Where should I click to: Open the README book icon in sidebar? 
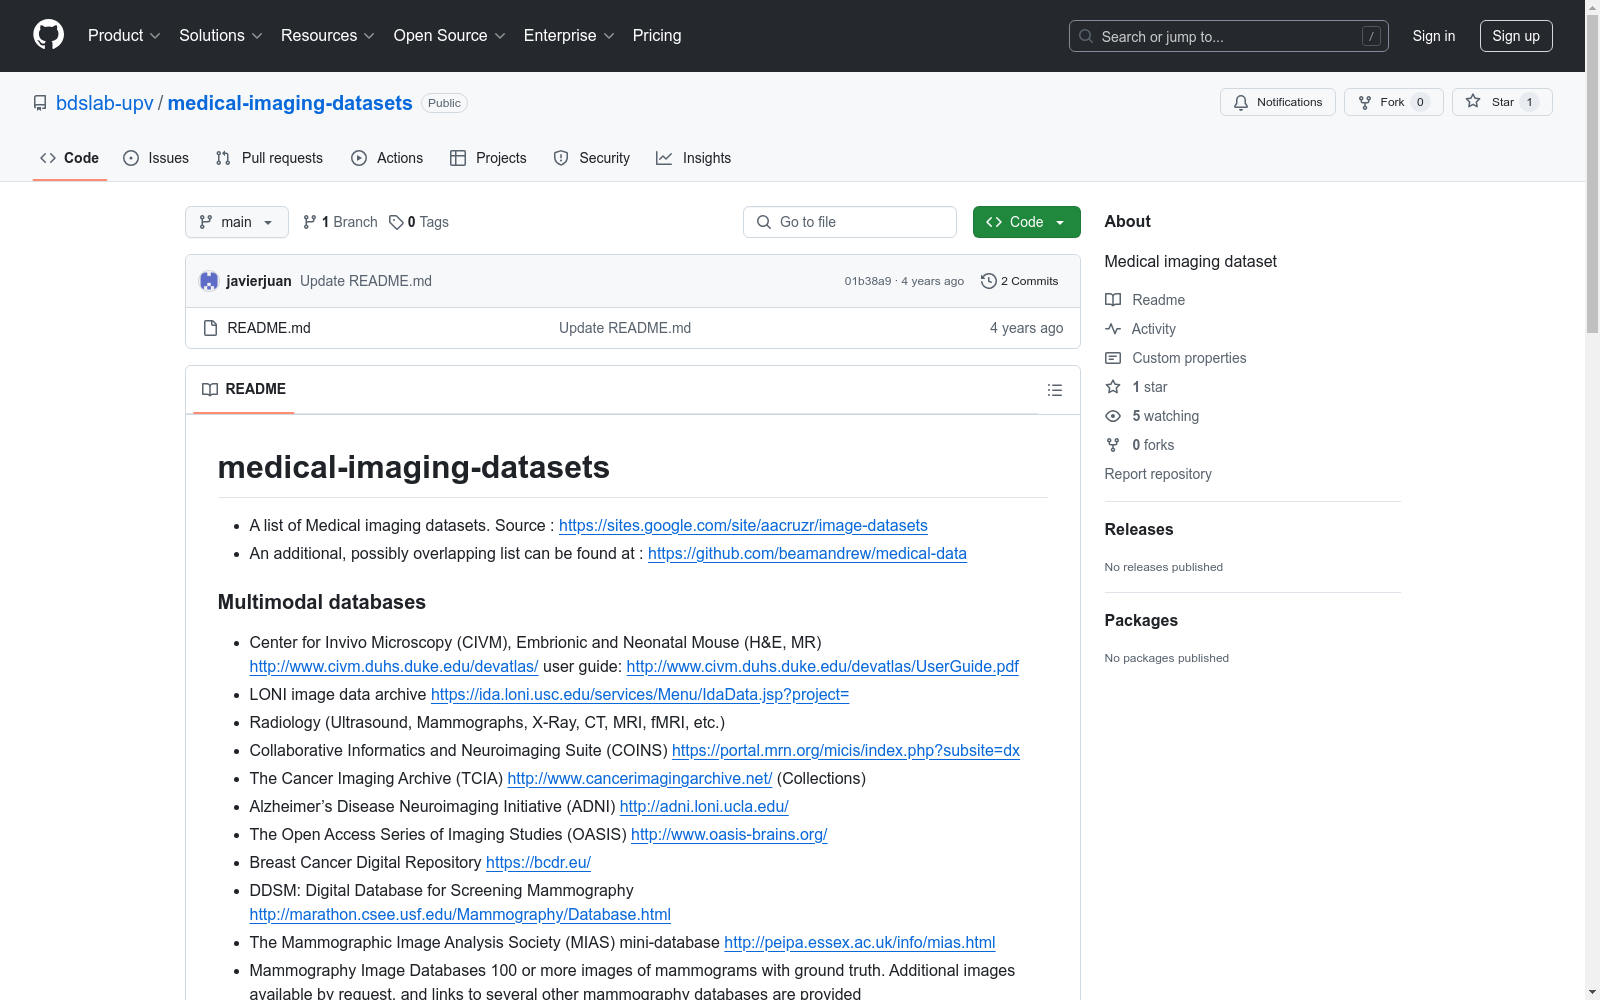[x=1113, y=299]
